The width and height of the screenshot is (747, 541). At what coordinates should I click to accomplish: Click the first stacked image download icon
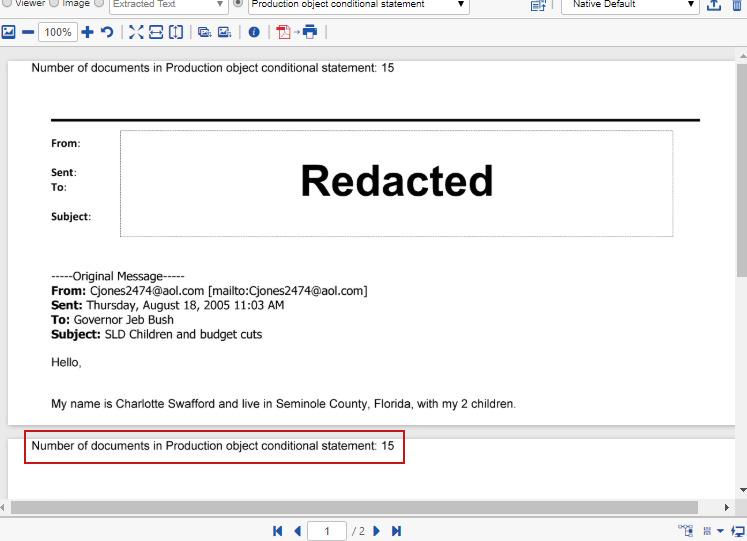tap(205, 32)
